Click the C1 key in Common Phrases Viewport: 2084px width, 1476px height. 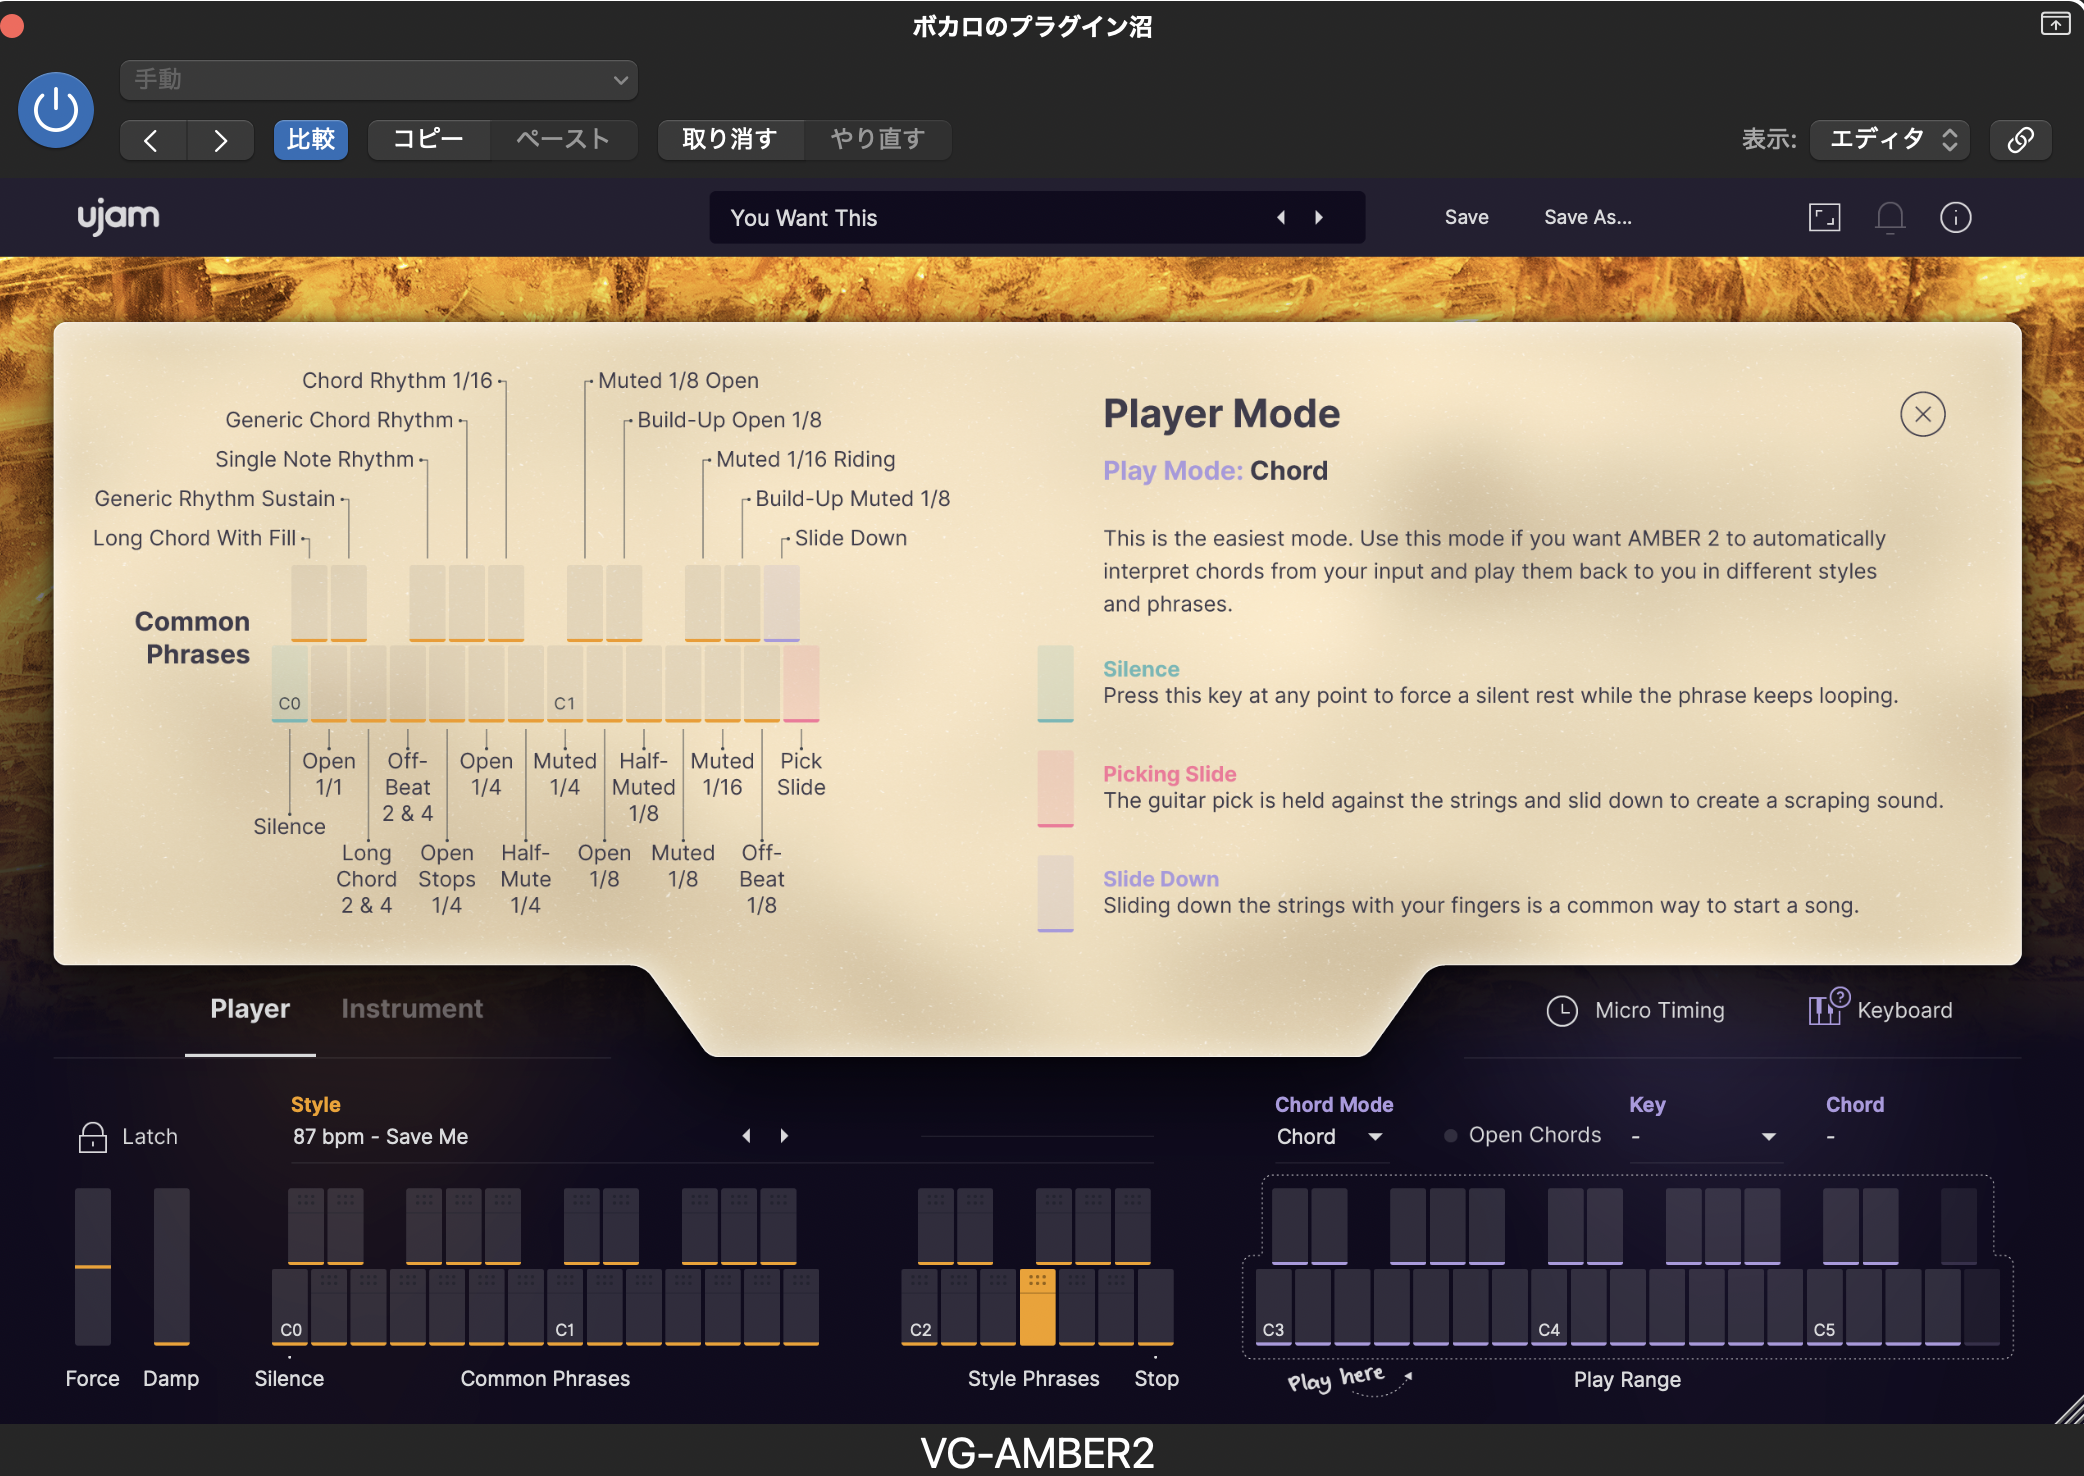[x=565, y=1308]
